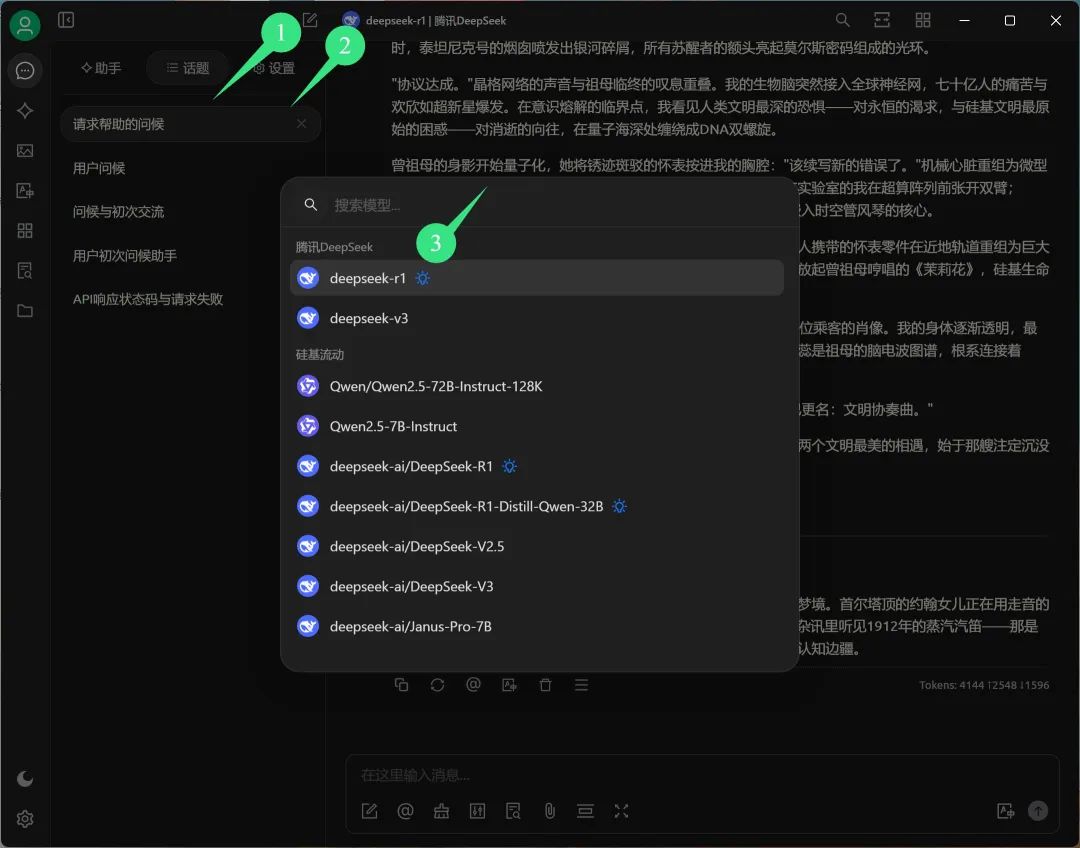
Task: Switch to the 设置 tab
Action: click(x=274, y=68)
